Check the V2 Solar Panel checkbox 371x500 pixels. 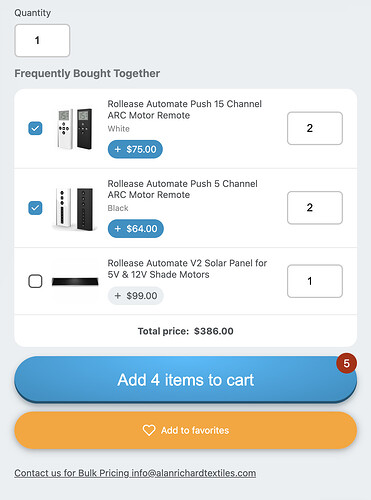35,281
